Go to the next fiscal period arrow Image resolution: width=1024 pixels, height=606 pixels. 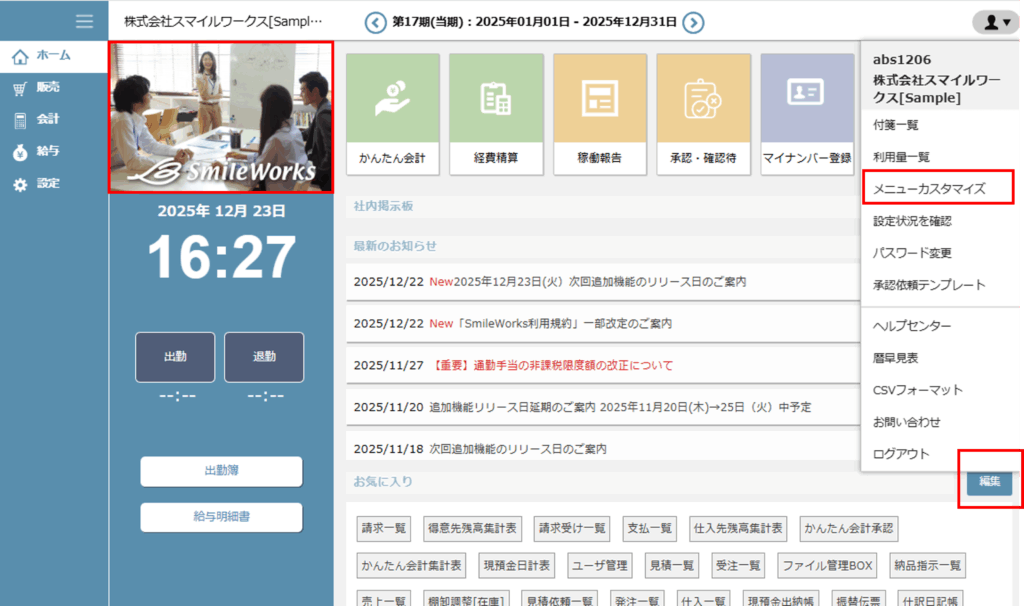[x=693, y=22]
